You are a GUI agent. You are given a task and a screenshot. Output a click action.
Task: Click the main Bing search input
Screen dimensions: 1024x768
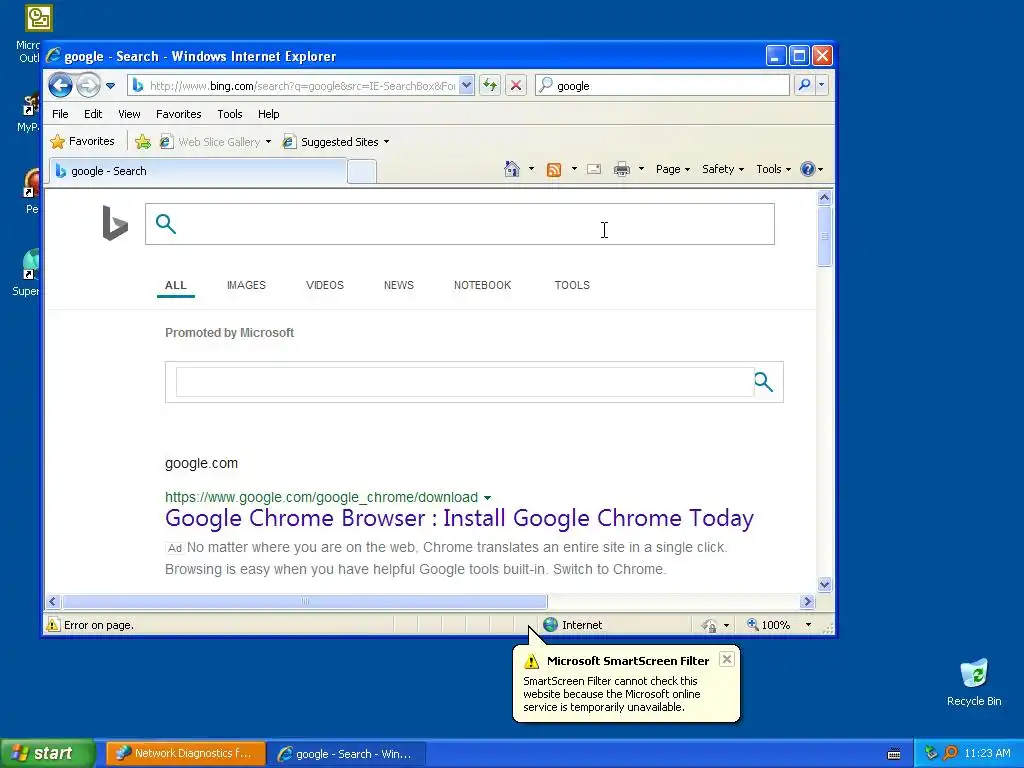click(460, 224)
